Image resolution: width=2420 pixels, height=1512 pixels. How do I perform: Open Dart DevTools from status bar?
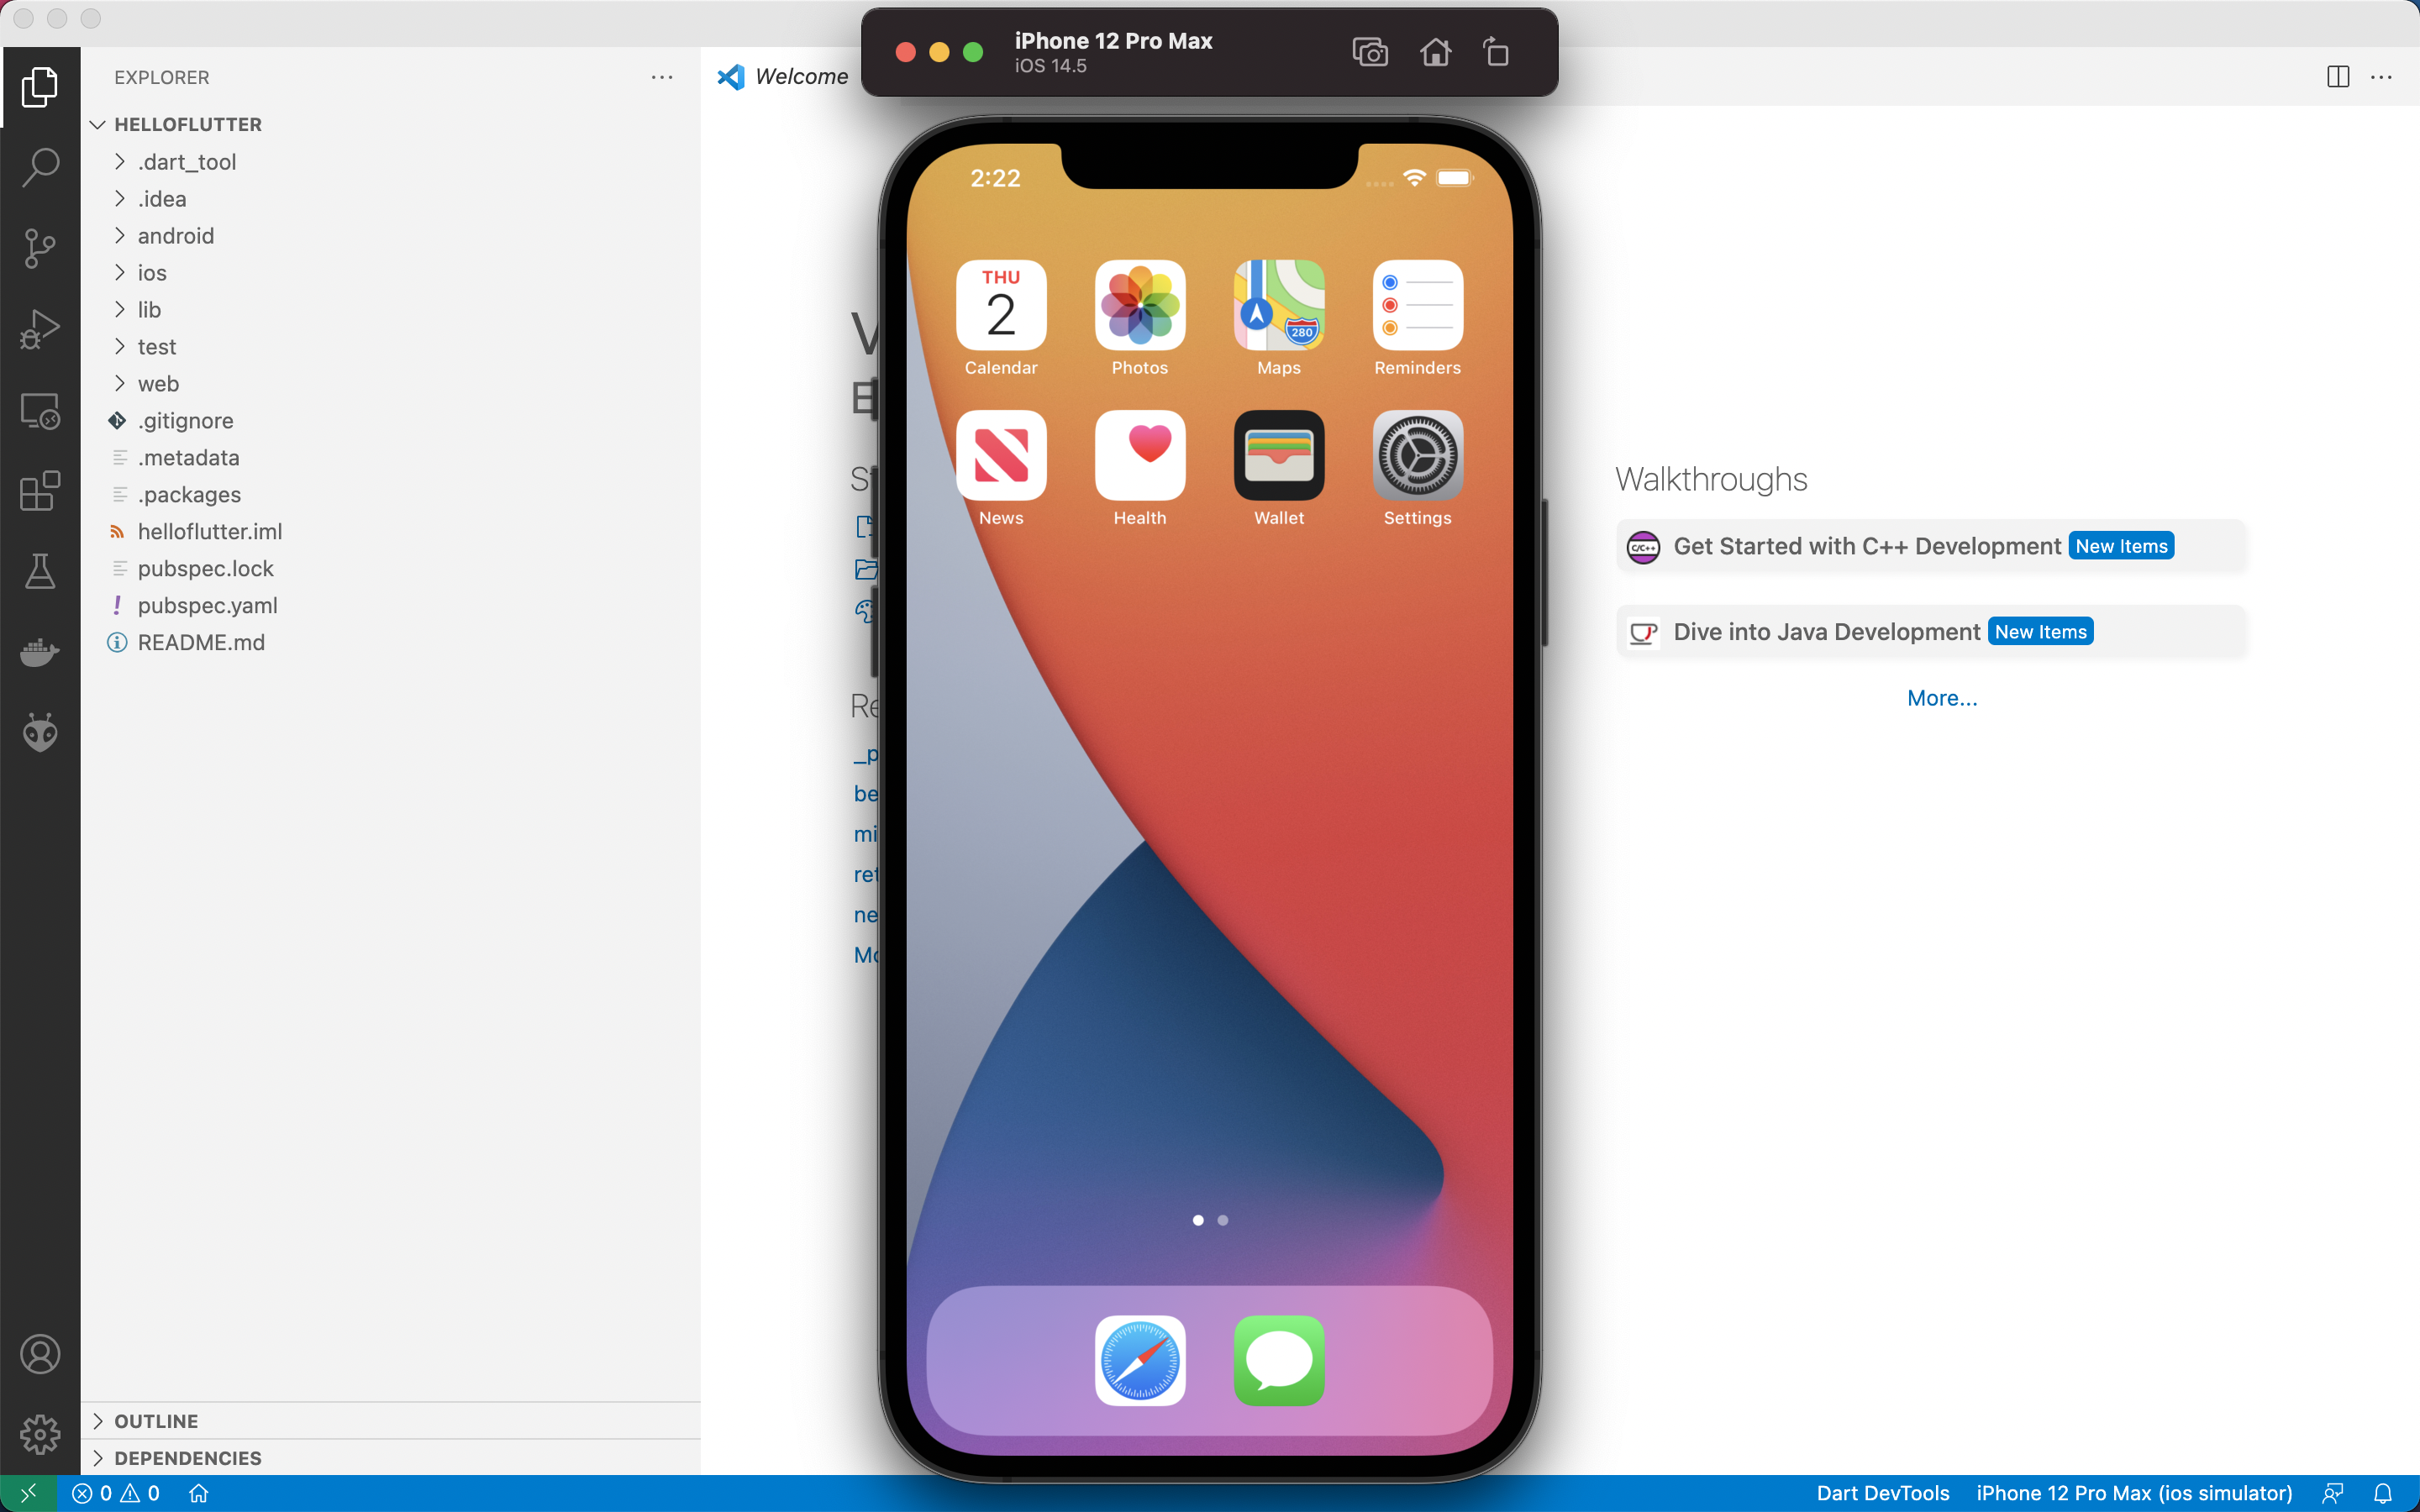tap(1883, 1493)
